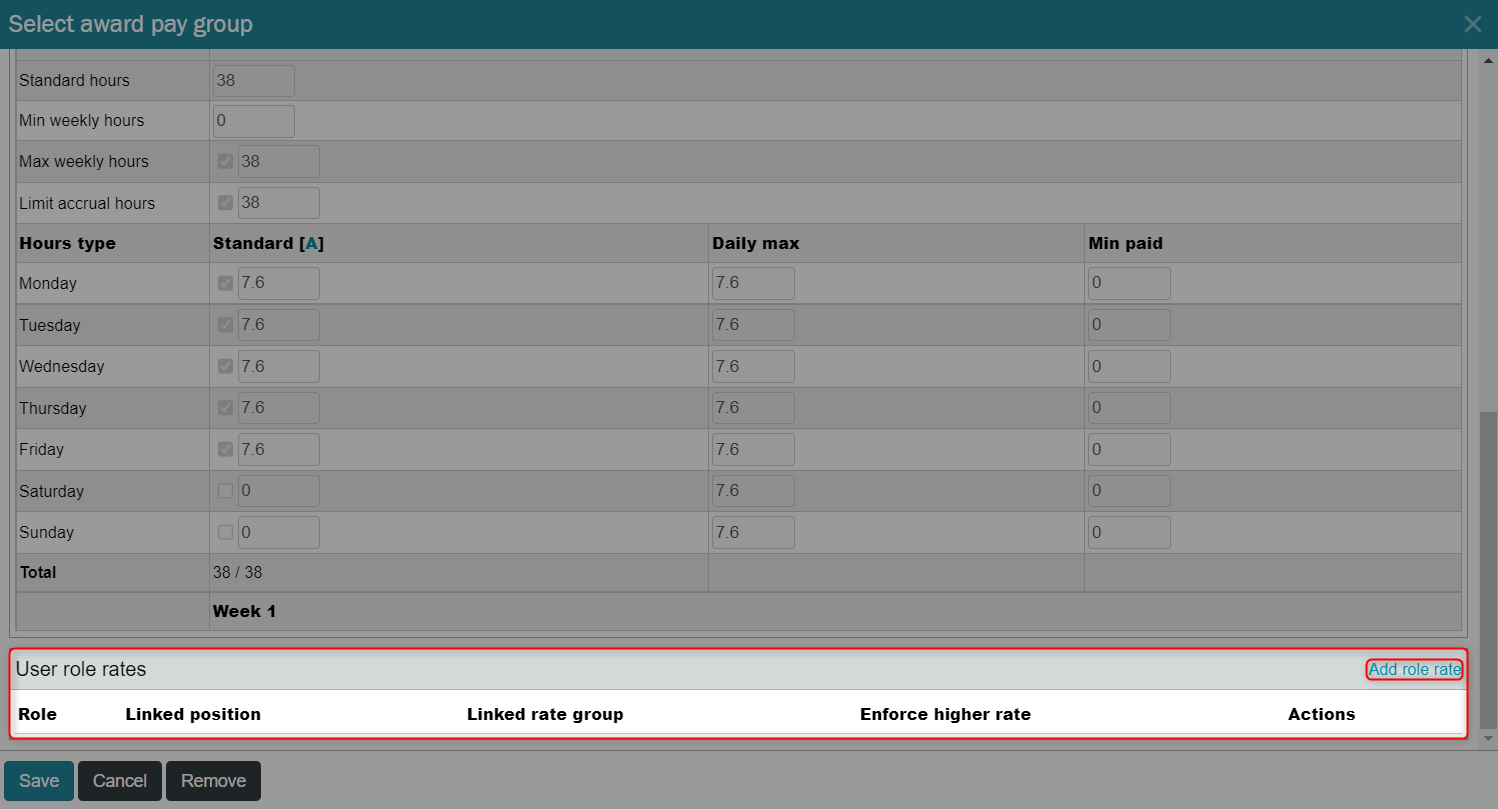The height and width of the screenshot is (809, 1498).
Task: Toggle Tuesday standard hours checkbox
Action: pos(225,325)
